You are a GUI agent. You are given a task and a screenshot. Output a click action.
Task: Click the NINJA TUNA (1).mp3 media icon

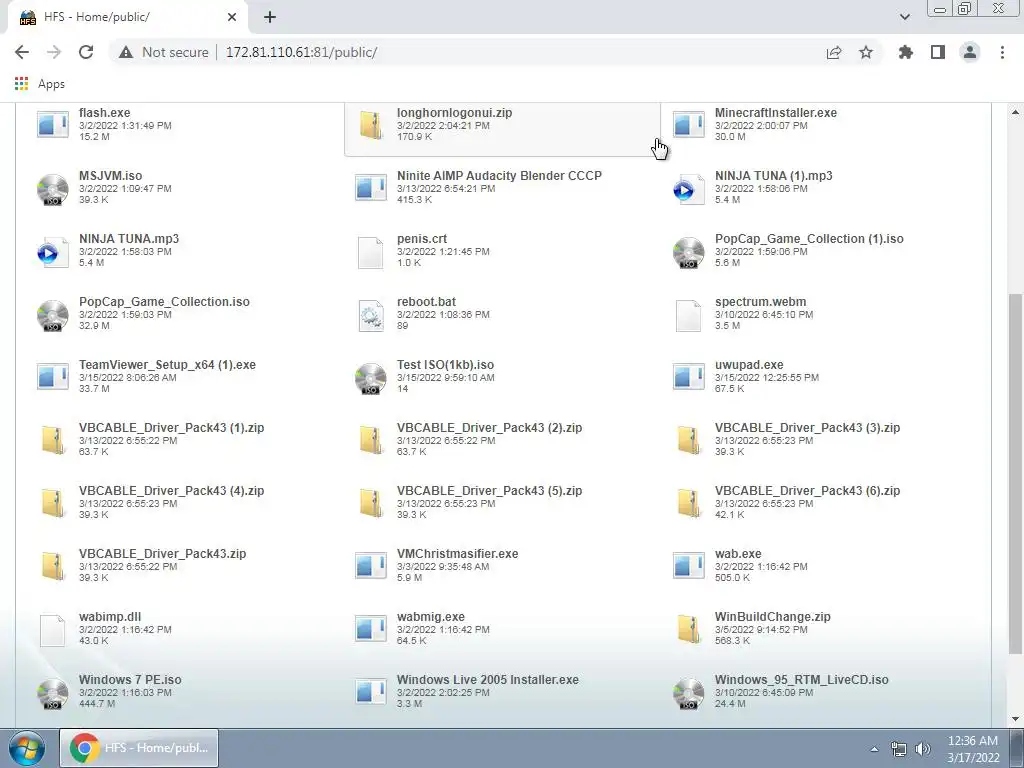pos(688,189)
